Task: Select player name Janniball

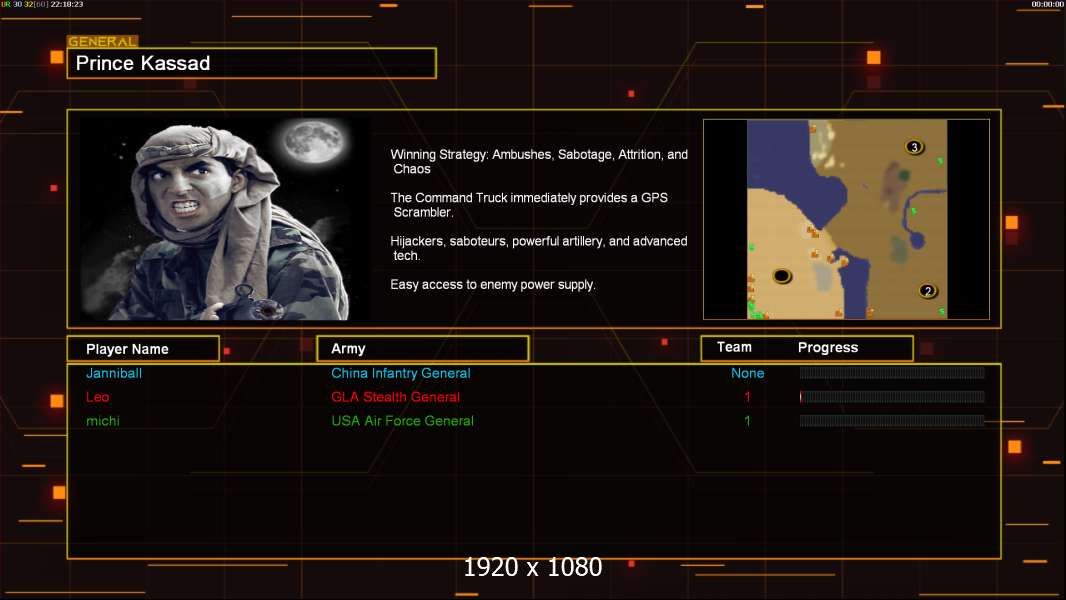Action: click(114, 373)
